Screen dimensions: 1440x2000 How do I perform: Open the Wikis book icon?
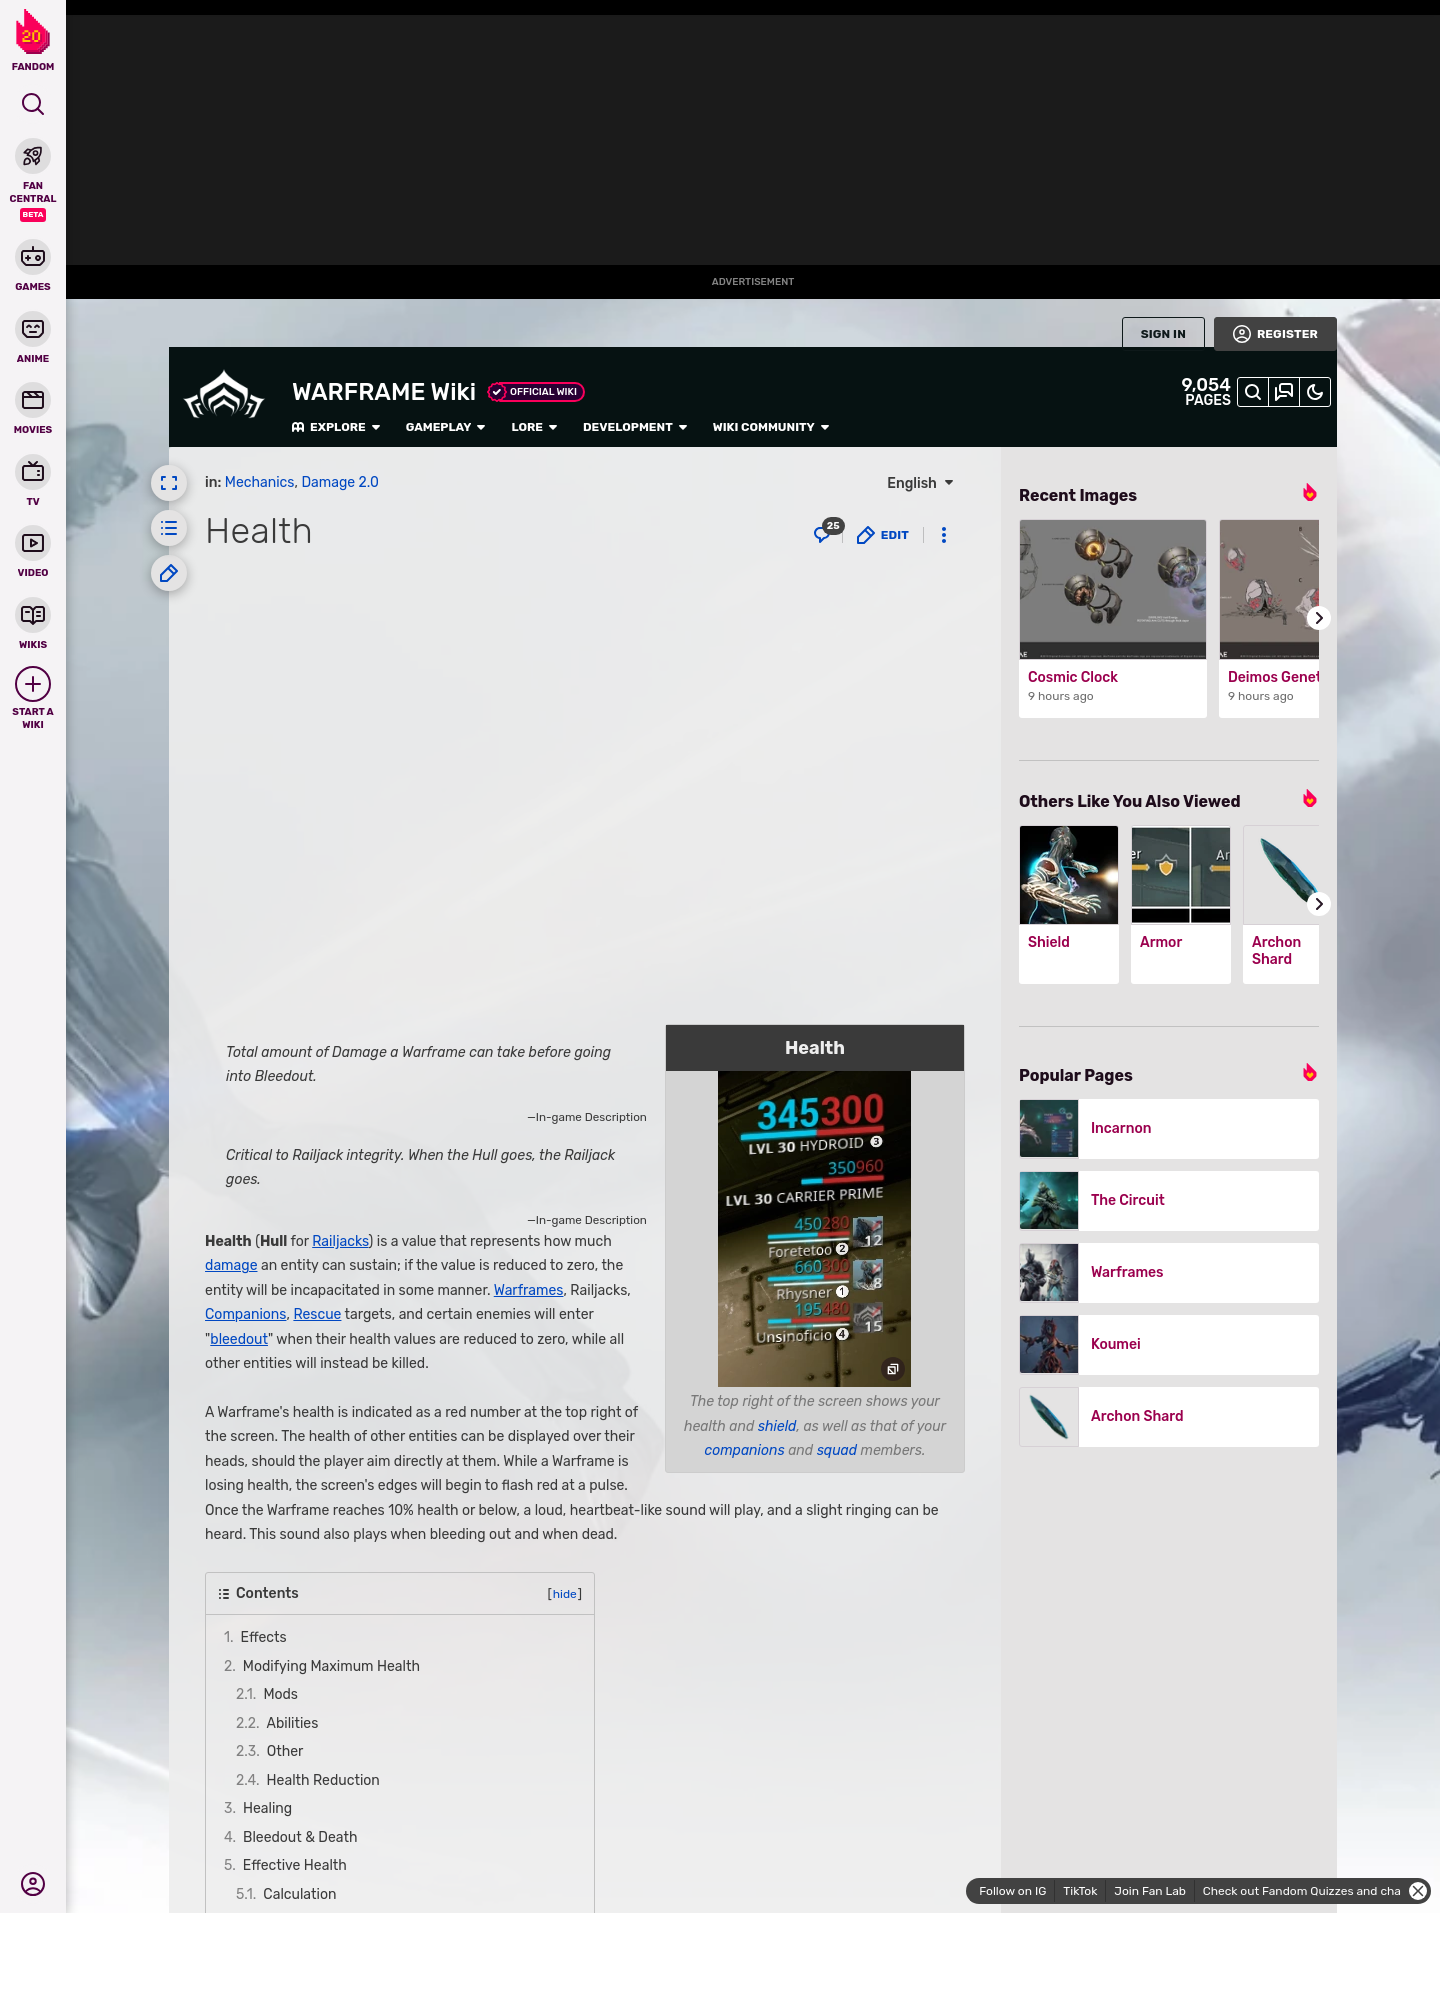[33, 615]
